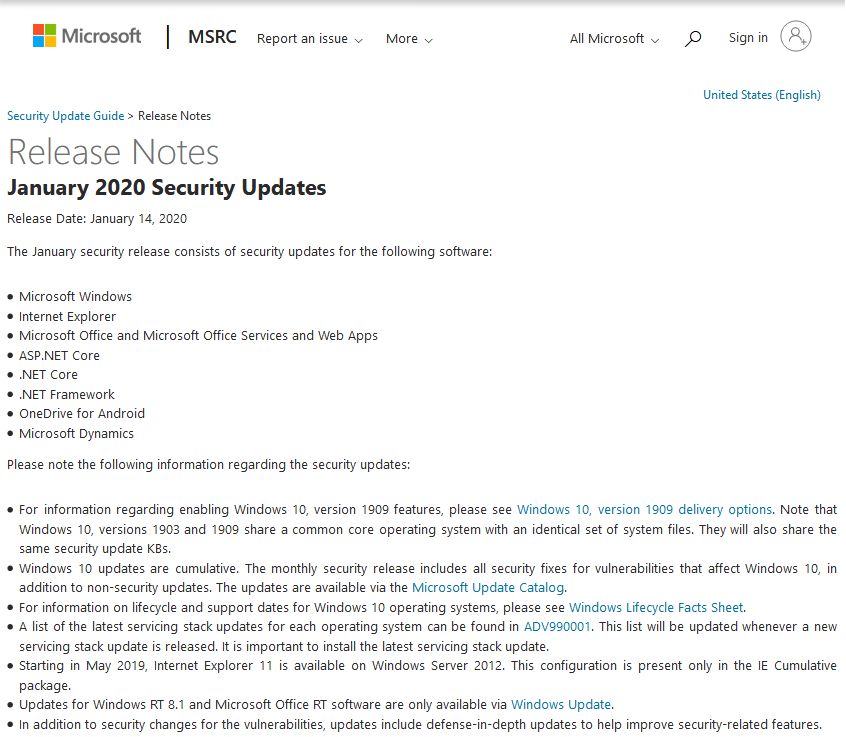Click the Sign in link

(x=747, y=37)
